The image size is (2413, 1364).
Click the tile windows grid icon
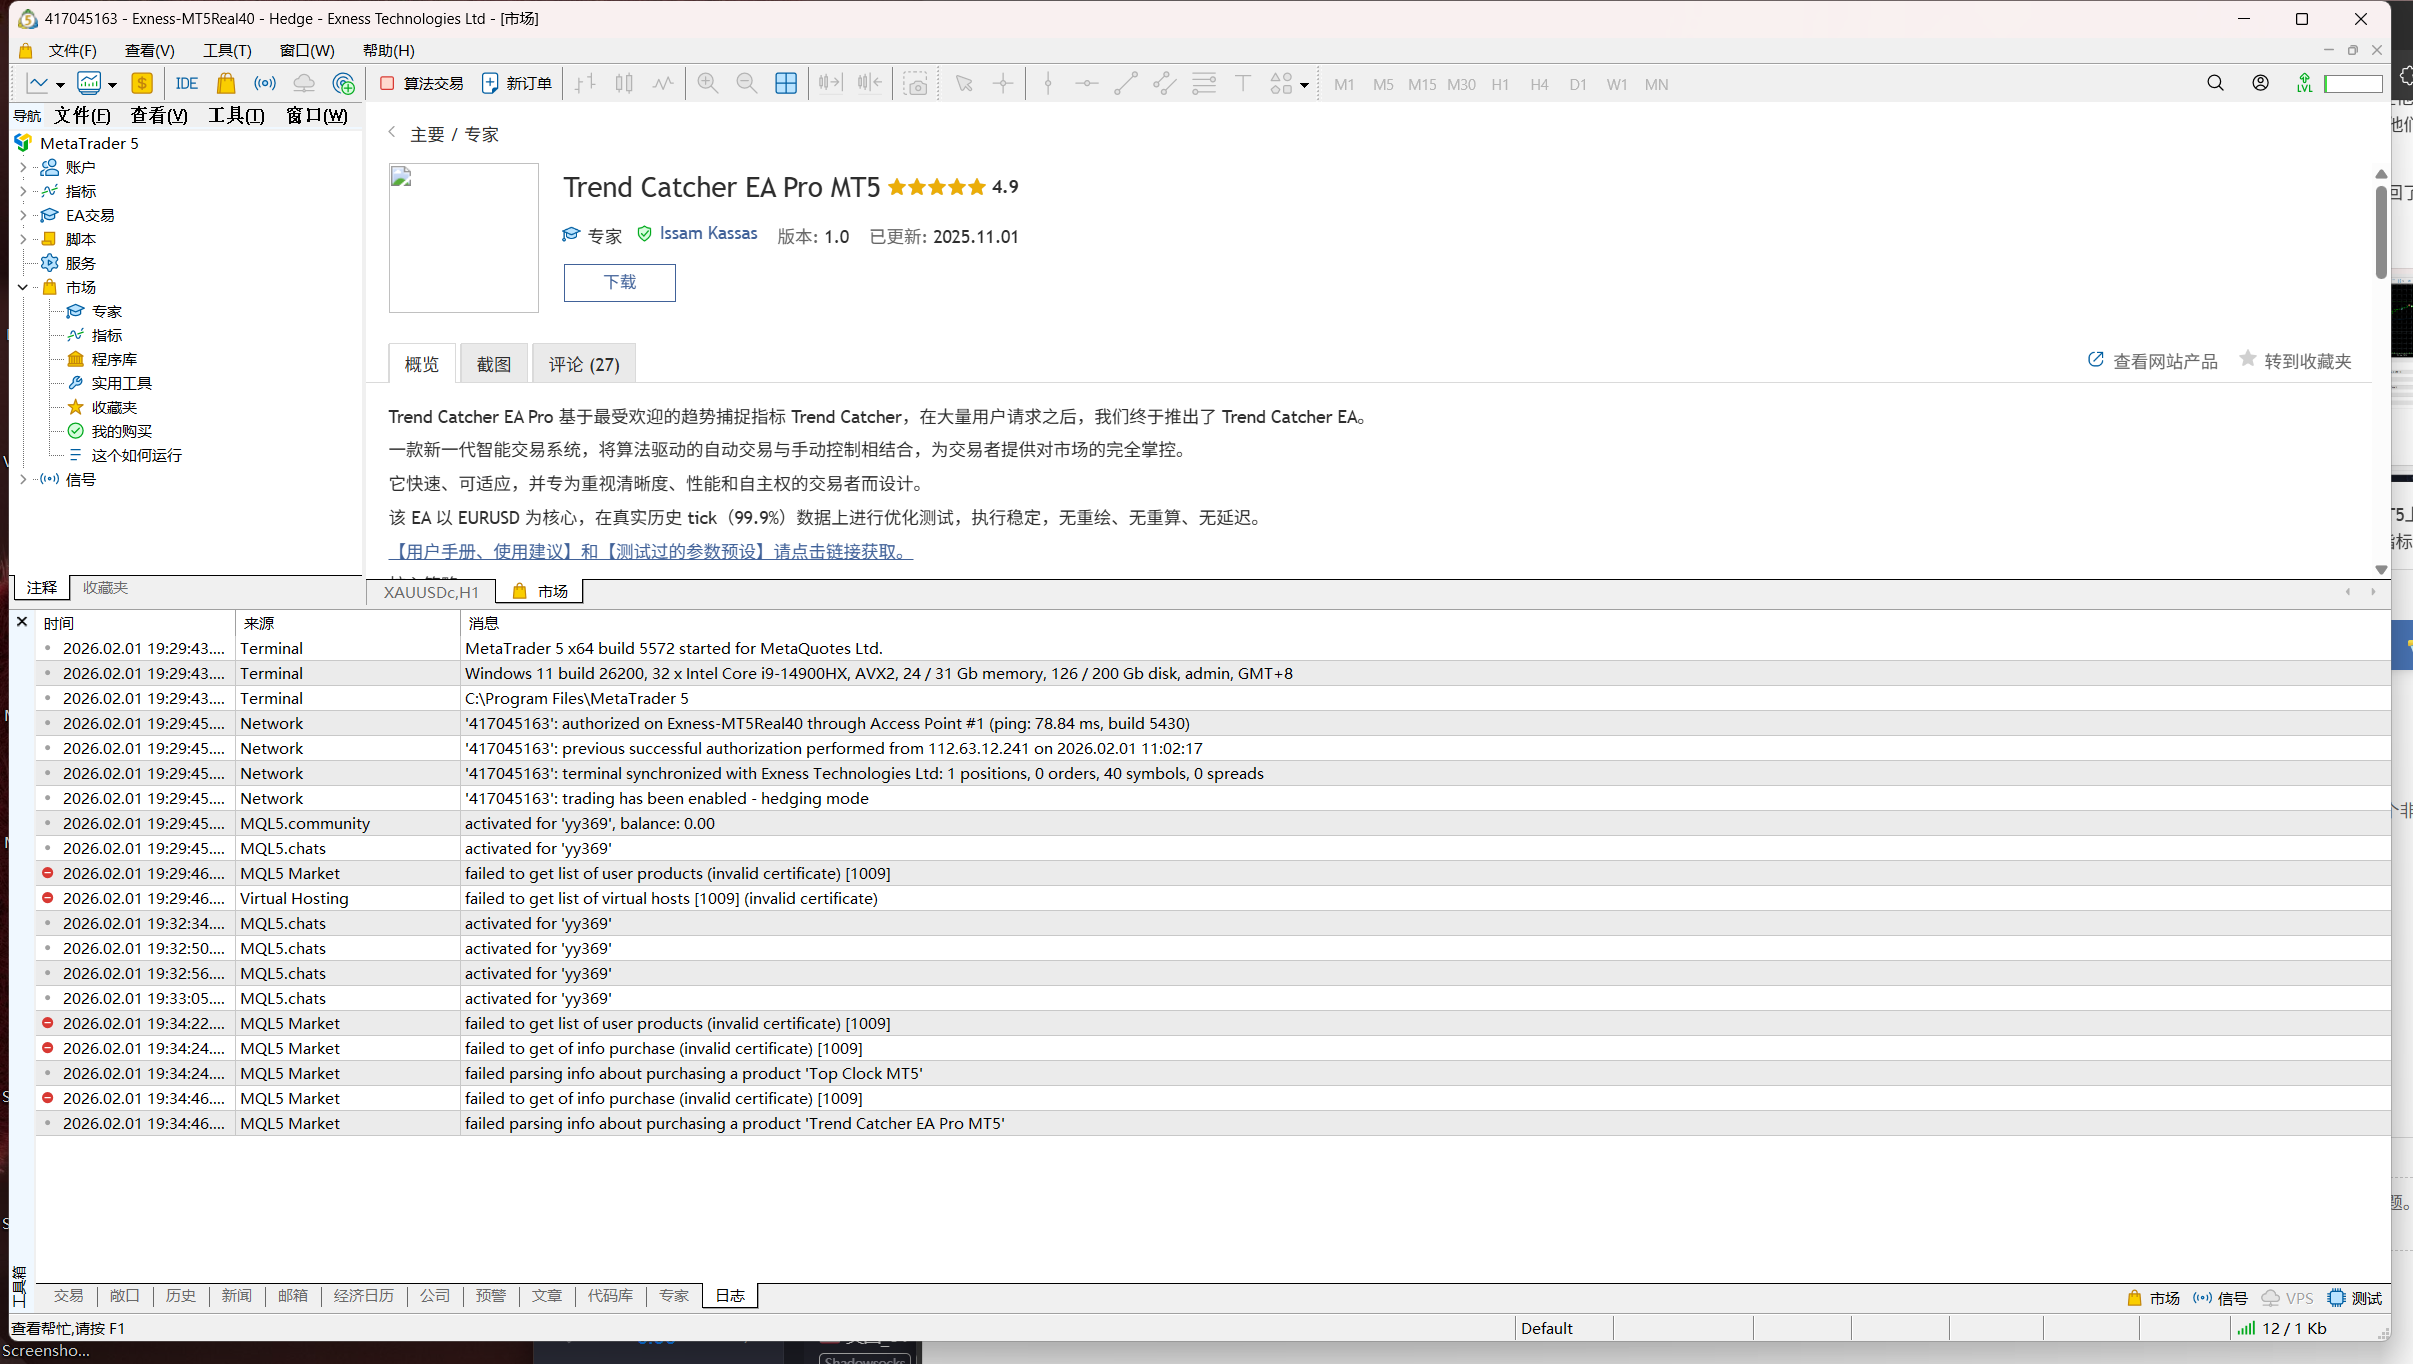tap(786, 84)
